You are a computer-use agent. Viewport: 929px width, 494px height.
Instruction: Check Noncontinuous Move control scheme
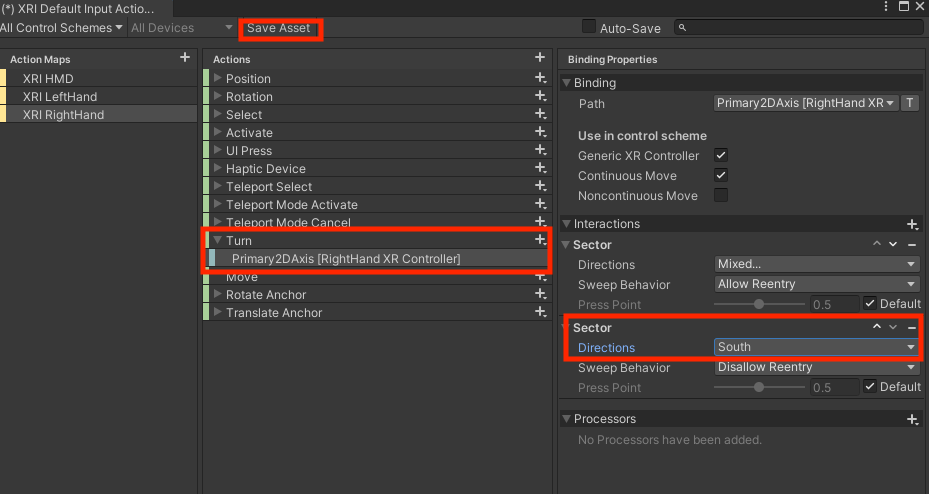(721, 195)
